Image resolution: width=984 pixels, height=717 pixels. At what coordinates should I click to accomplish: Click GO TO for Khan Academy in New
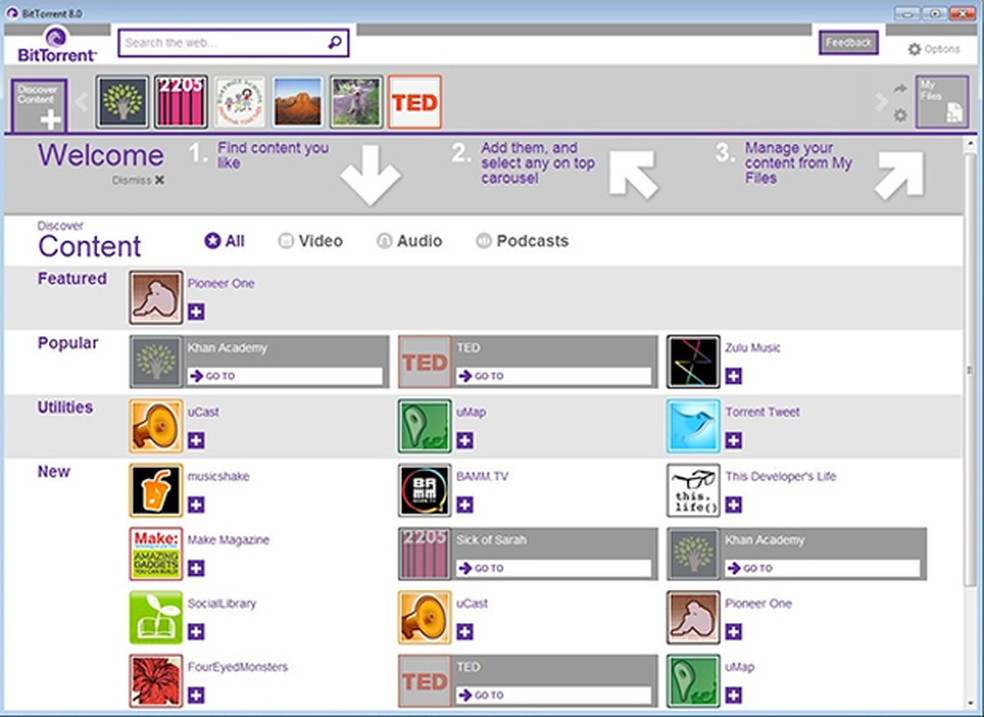click(823, 568)
